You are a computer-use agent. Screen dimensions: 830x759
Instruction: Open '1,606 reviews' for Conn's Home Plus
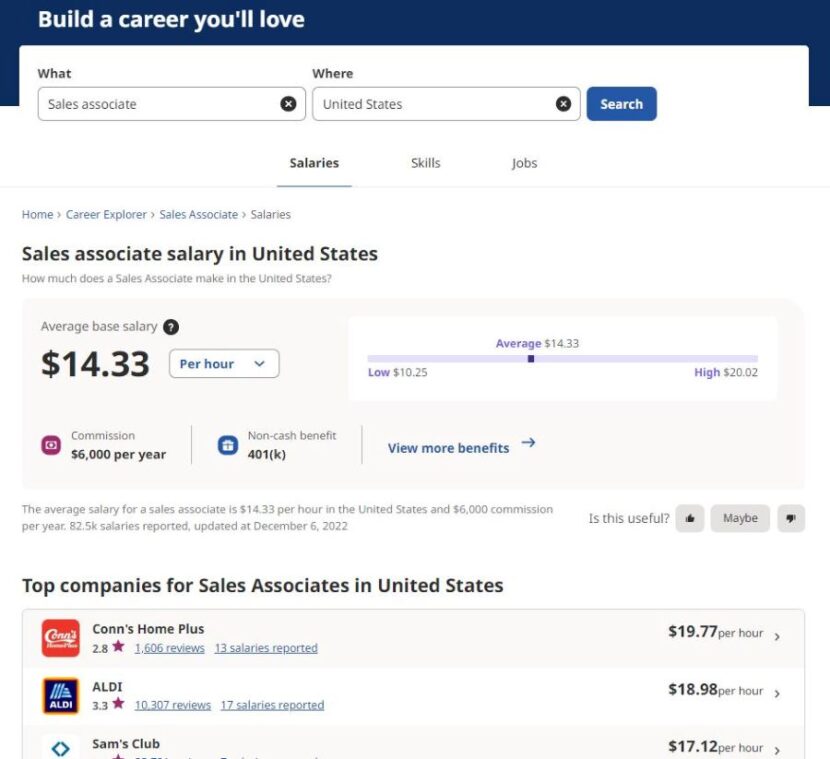pos(169,648)
